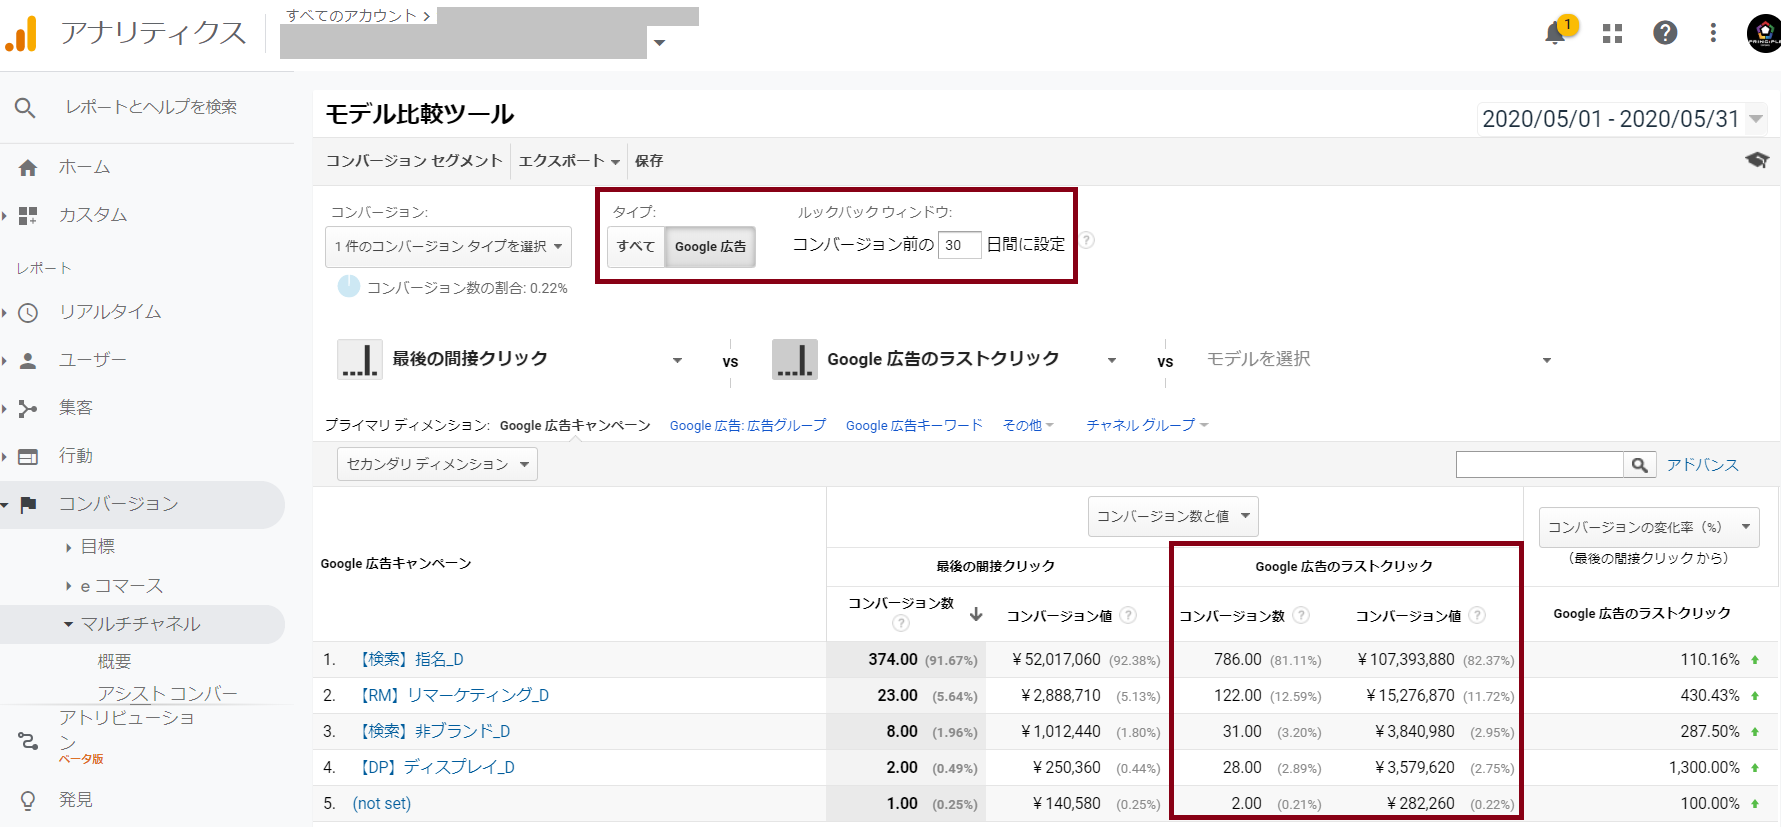Click the user profile avatar
Image resolution: width=1781 pixels, height=827 pixels.
1764,33
